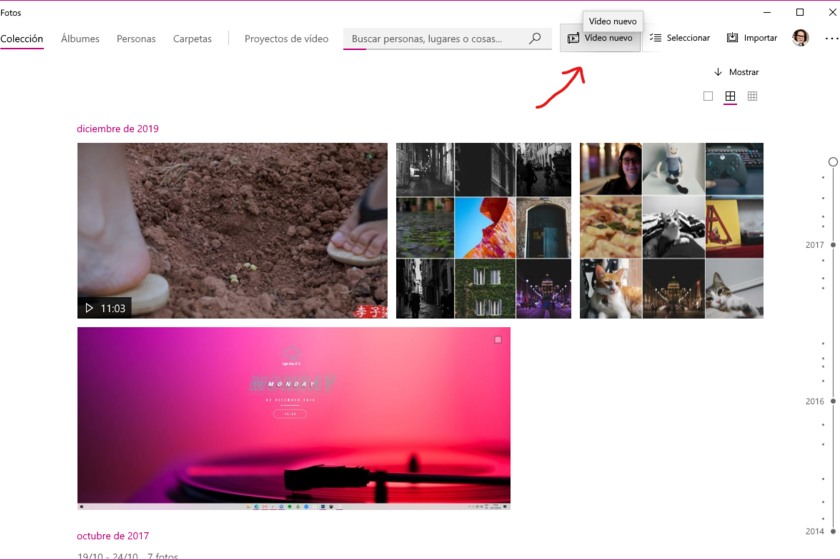
Task: Switch to medium grid view
Action: coord(730,96)
